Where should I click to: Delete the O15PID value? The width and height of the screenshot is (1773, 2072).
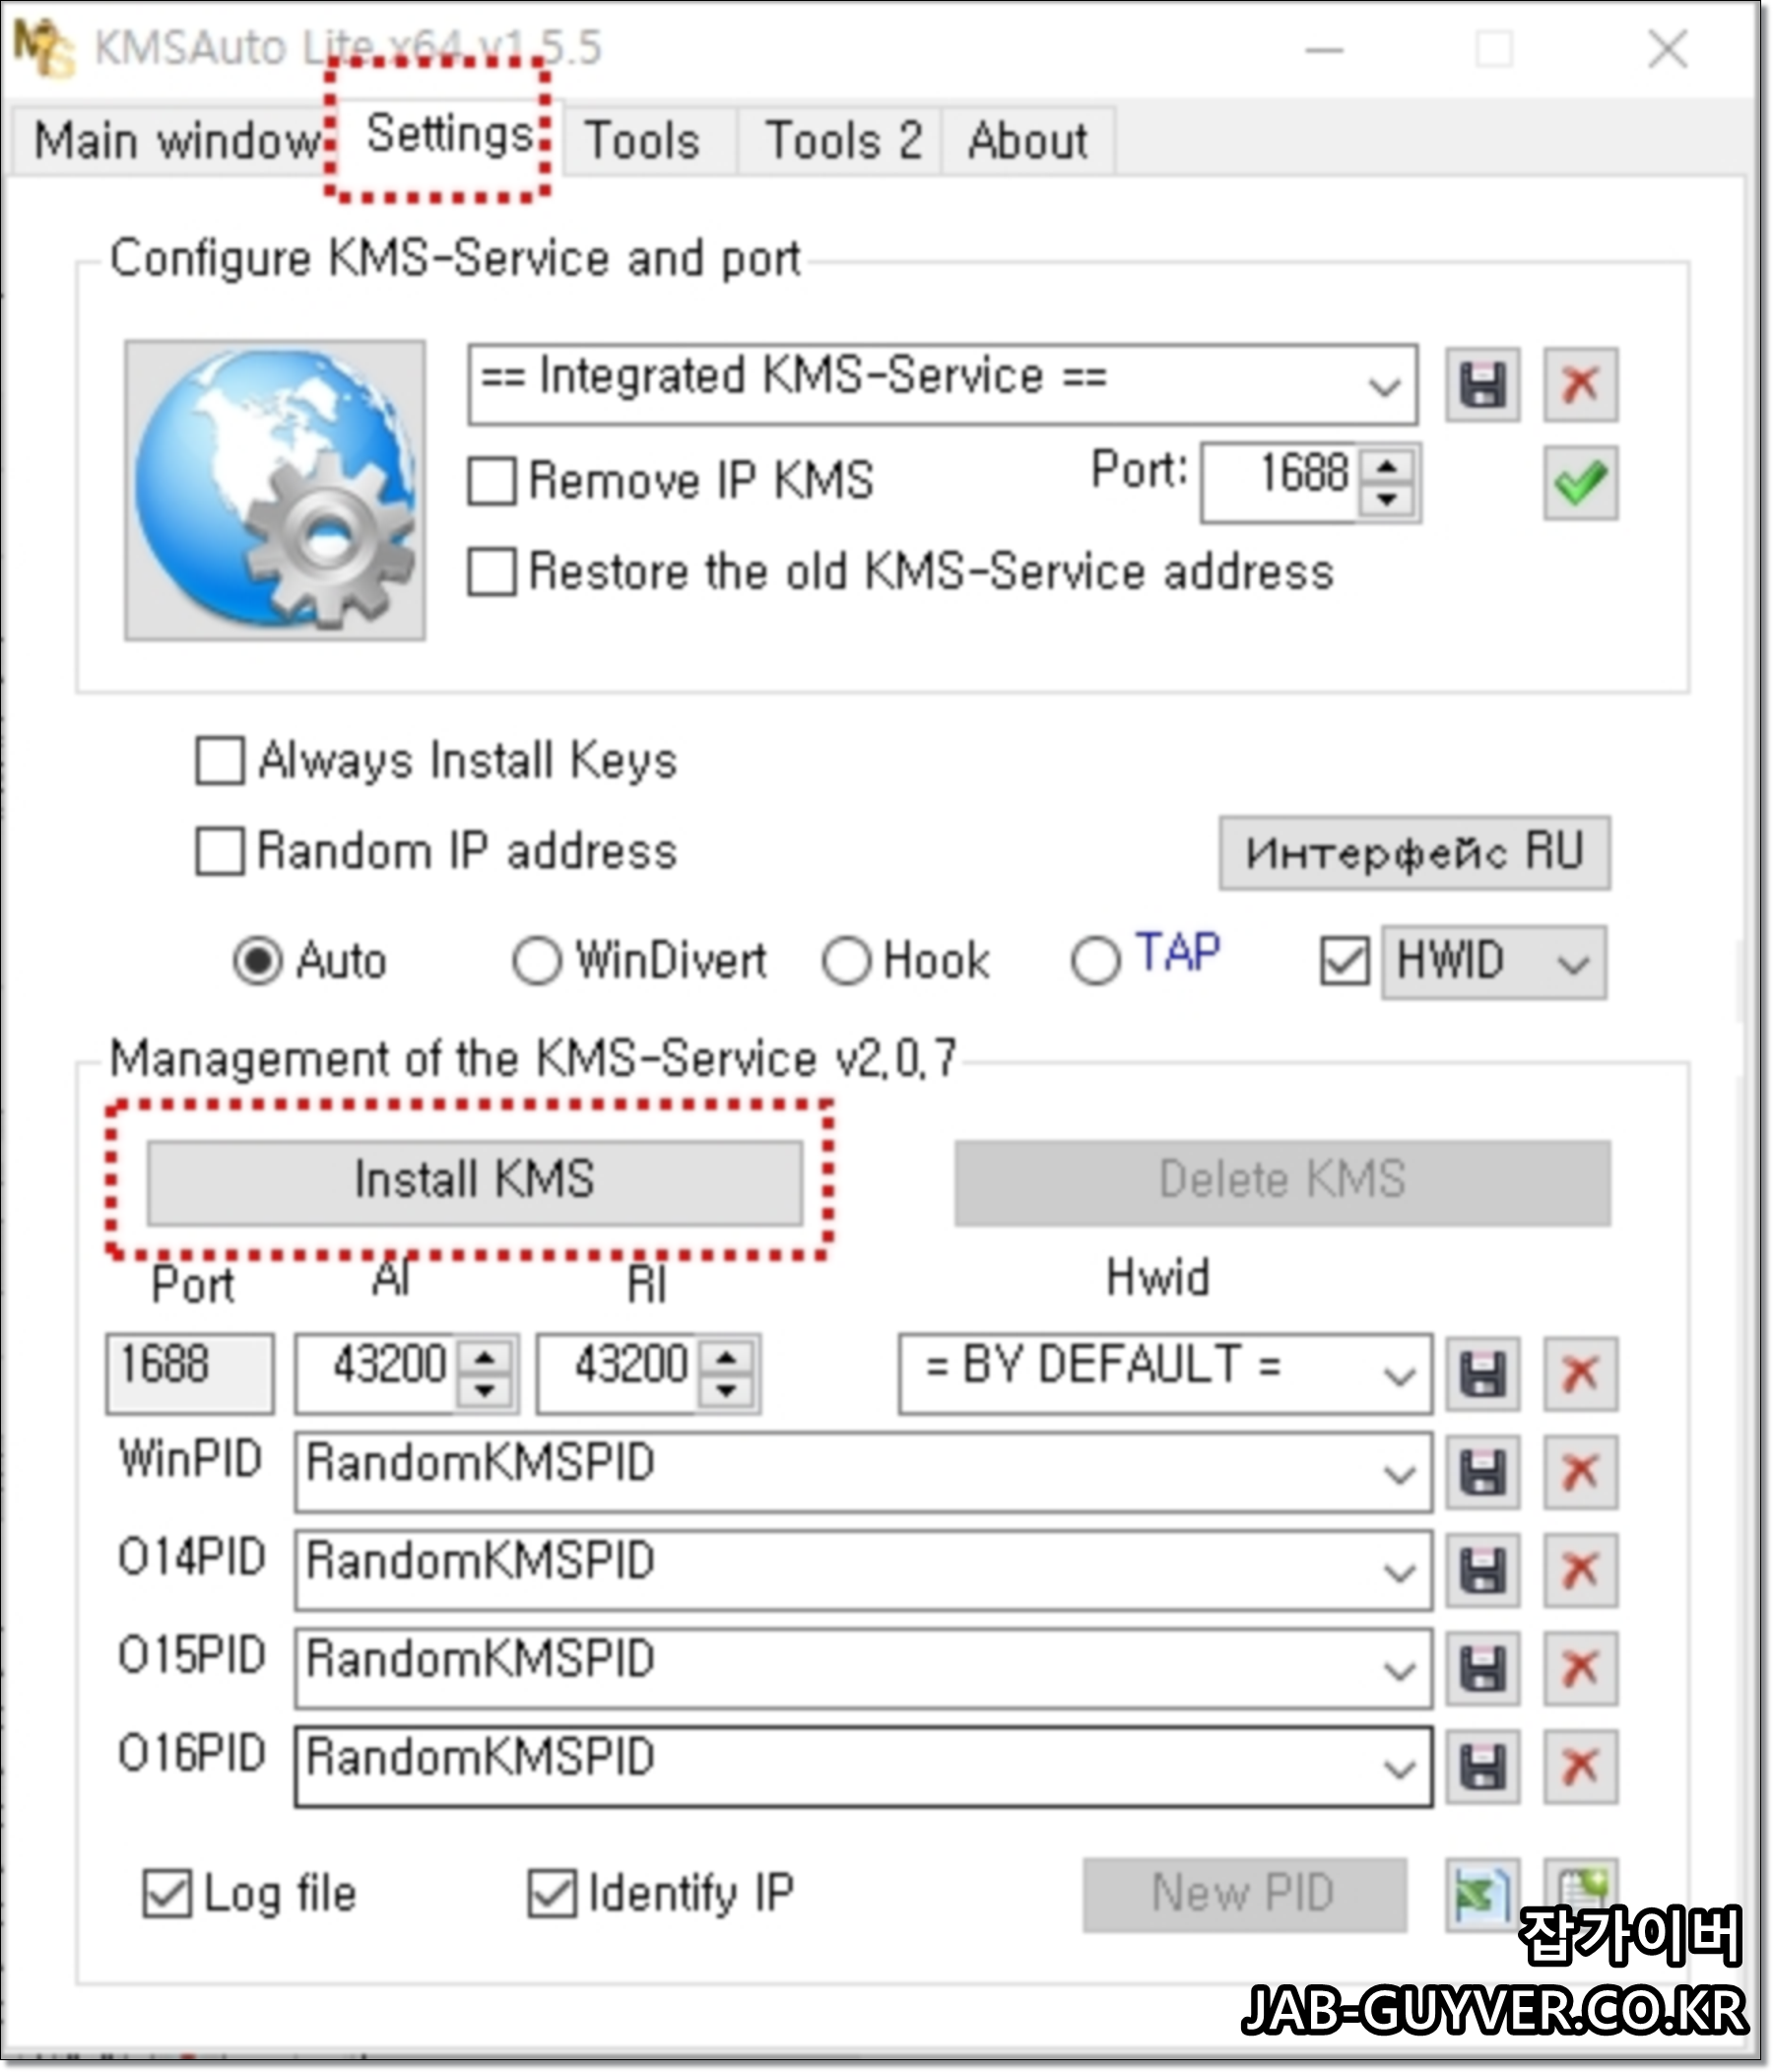click(x=1580, y=1668)
